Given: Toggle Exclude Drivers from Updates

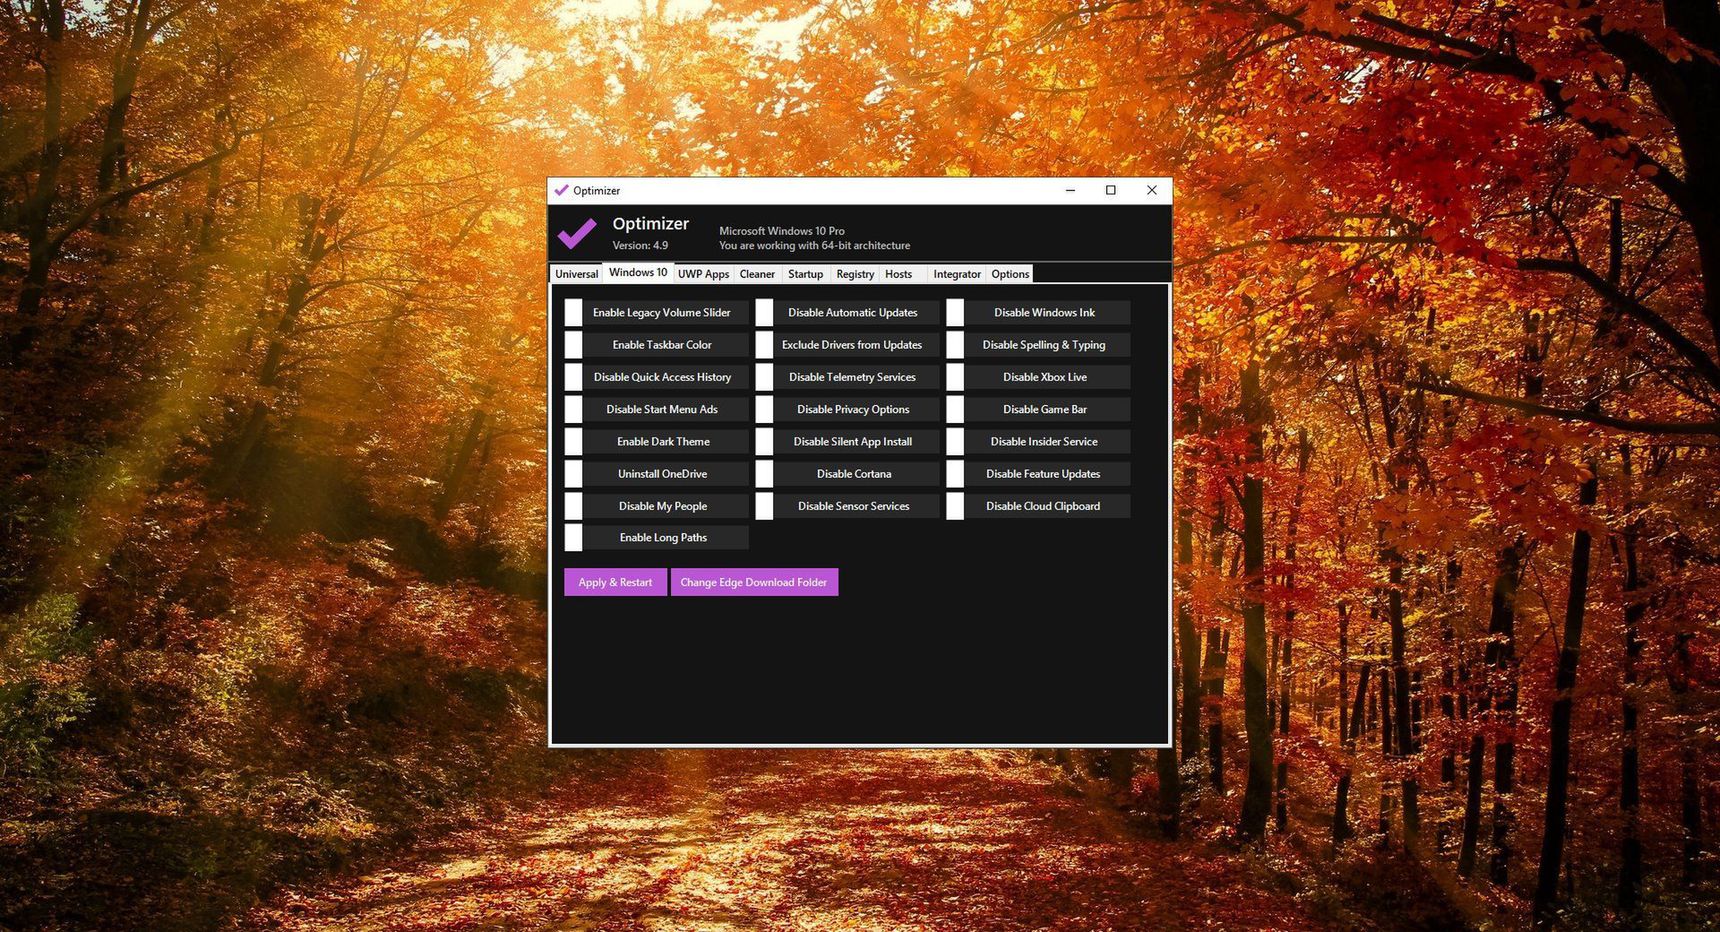Looking at the screenshot, I should click(847, 345).
